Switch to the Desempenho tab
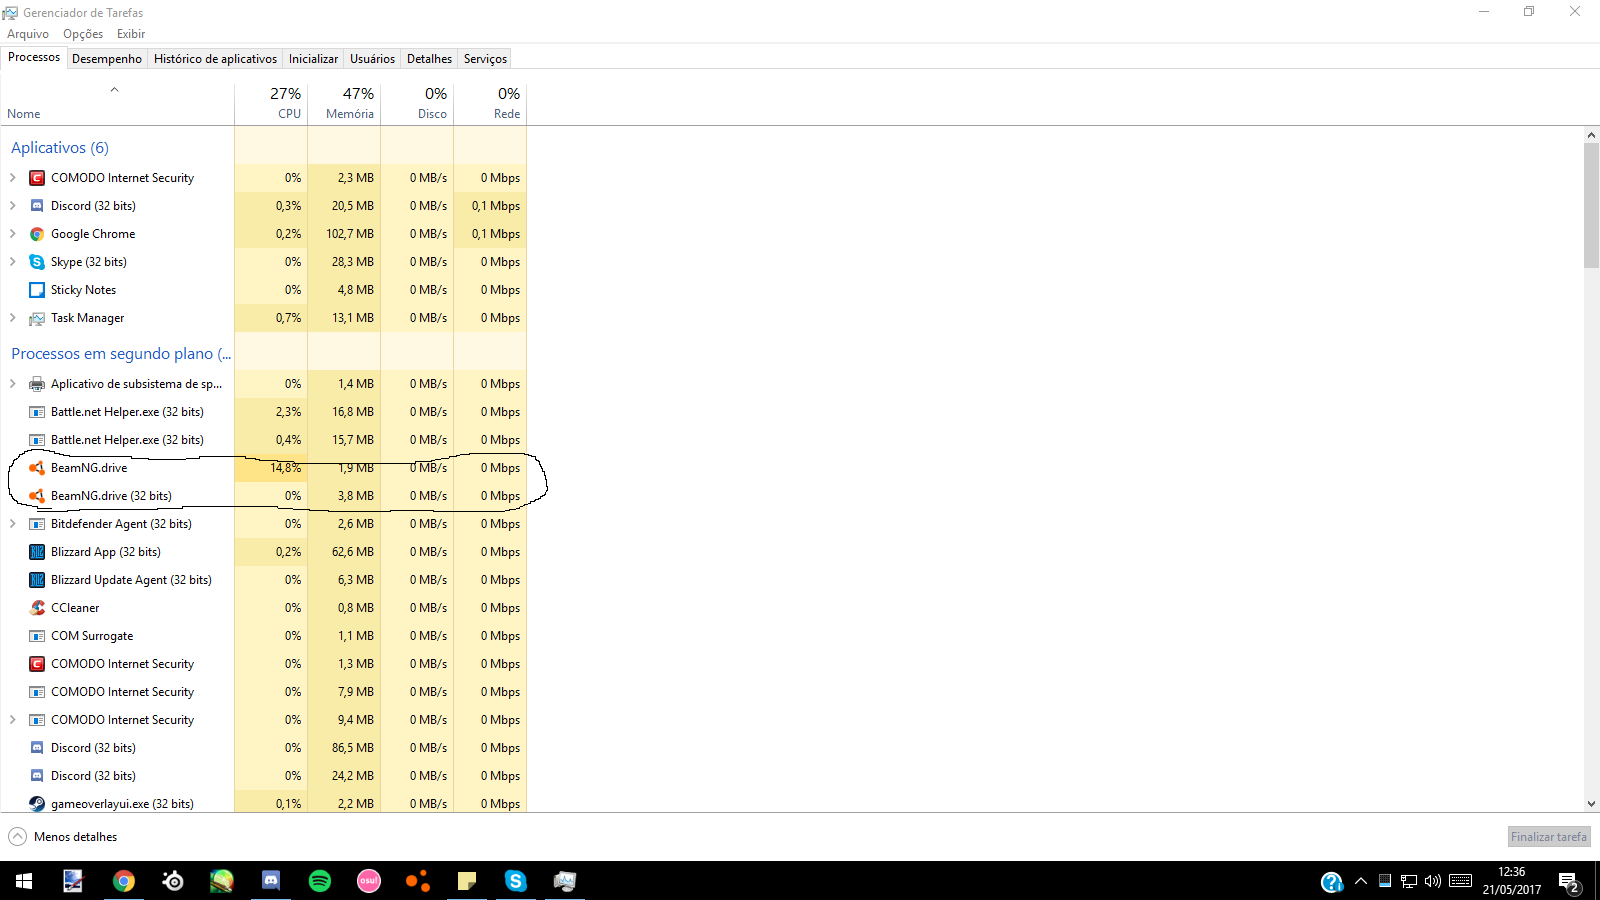 pyautogui.click(x=107, y=59)
